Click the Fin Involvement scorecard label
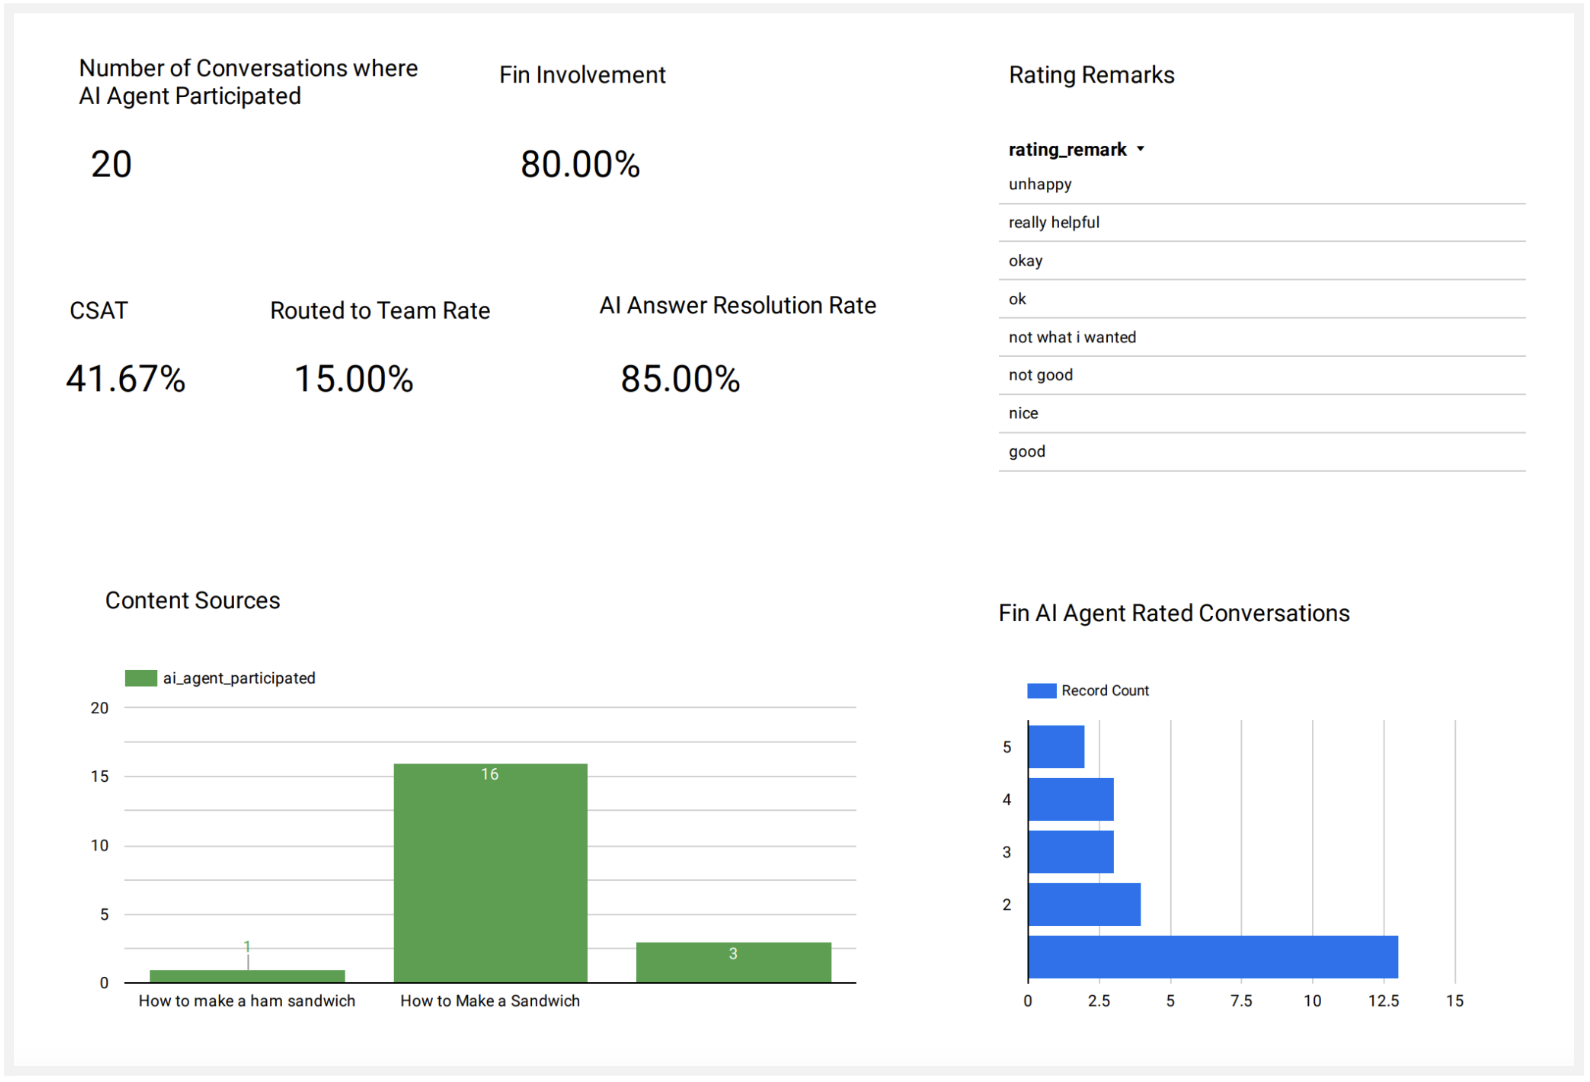 (582, 76)
